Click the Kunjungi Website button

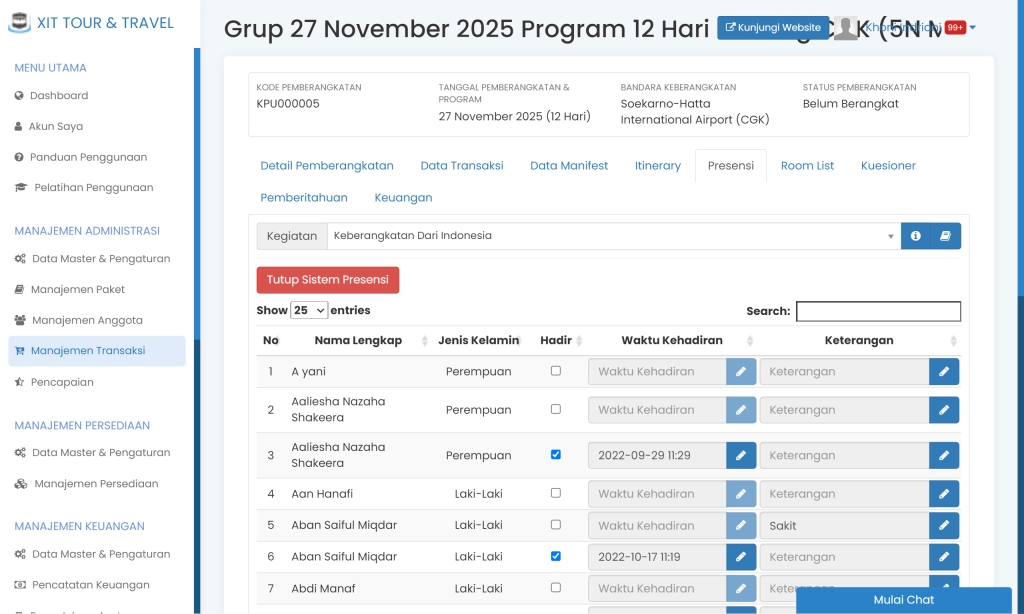point(772,28)
